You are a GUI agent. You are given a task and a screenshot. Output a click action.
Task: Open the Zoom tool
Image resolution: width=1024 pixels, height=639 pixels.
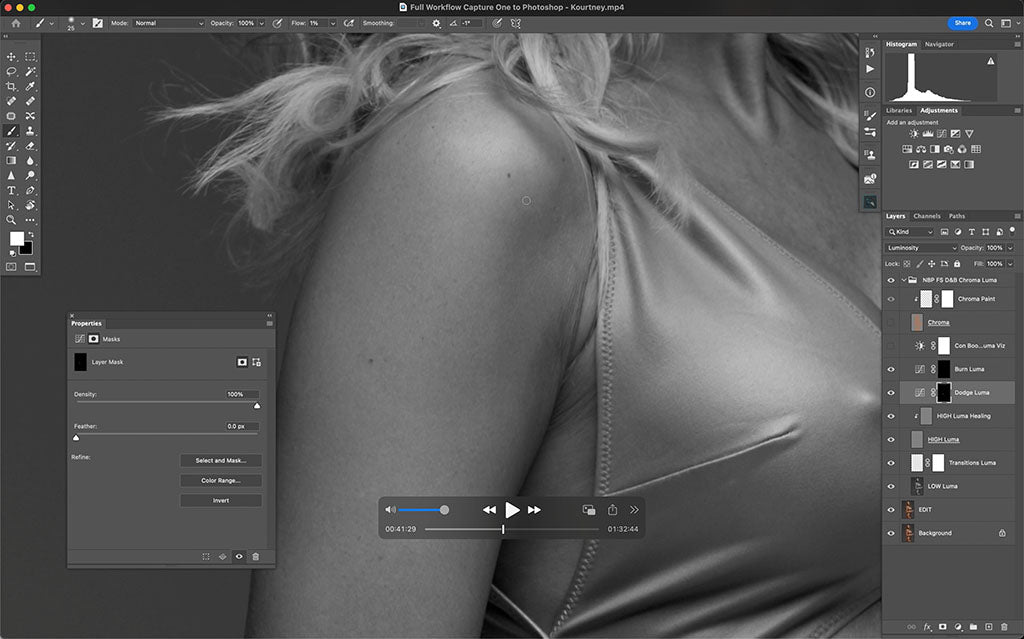[x=12, y=220]
